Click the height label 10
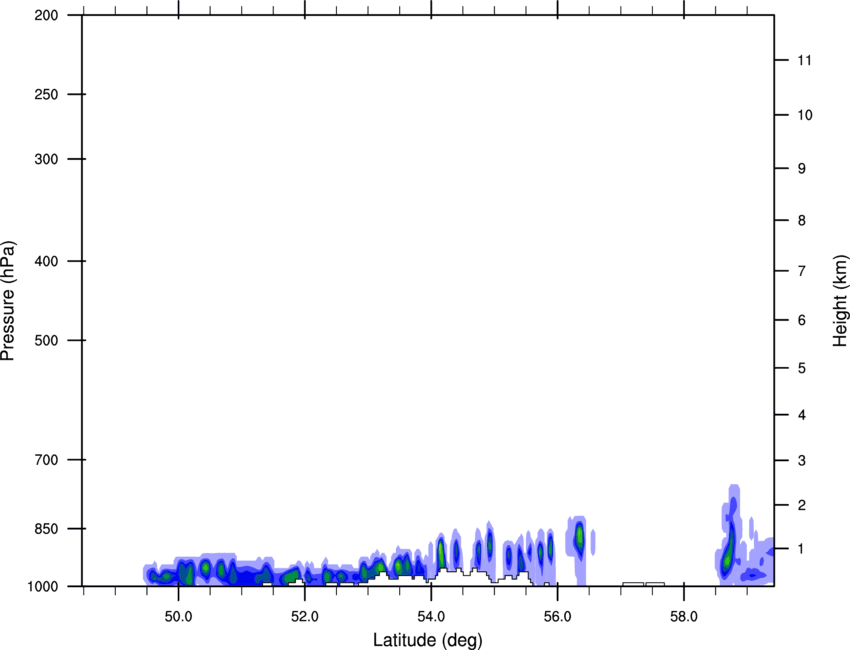The width and height of the screenshot is (850, 650). point(805,115)
